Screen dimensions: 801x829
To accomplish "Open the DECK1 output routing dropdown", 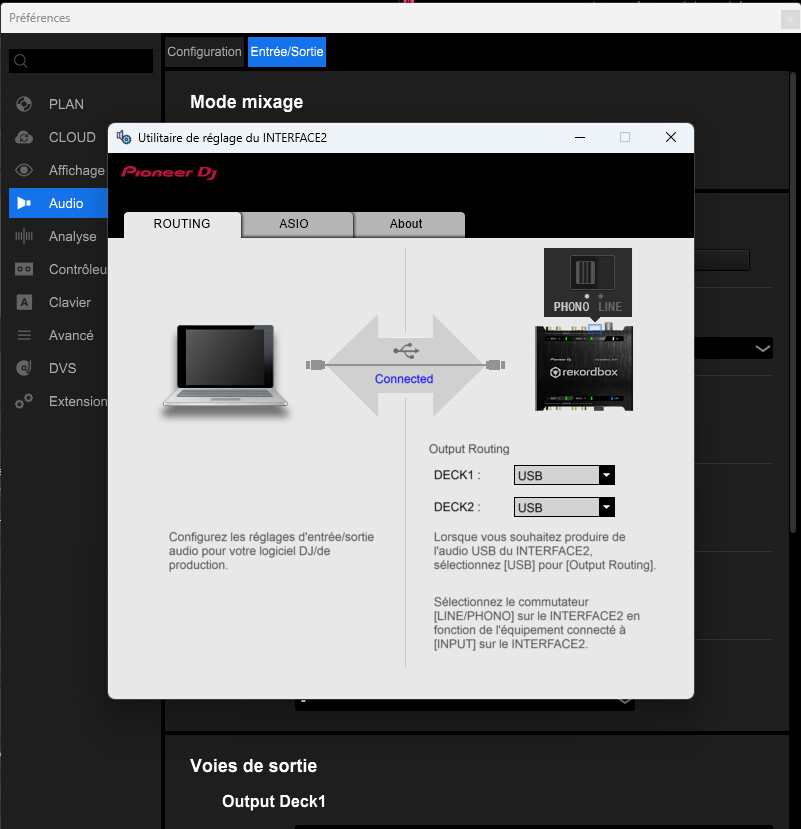I will click(x=564, y=475).
